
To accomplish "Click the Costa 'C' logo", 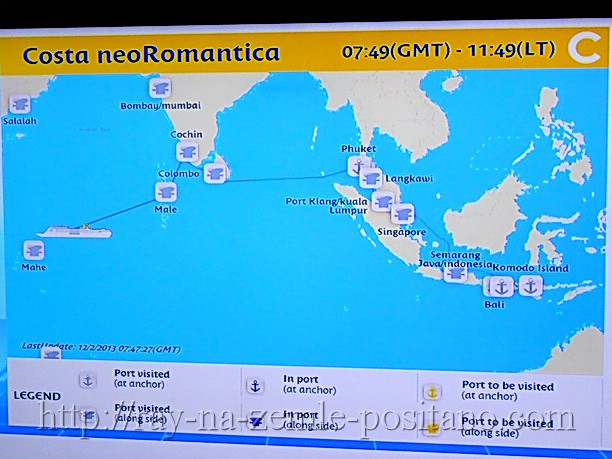I will point(584,48).
